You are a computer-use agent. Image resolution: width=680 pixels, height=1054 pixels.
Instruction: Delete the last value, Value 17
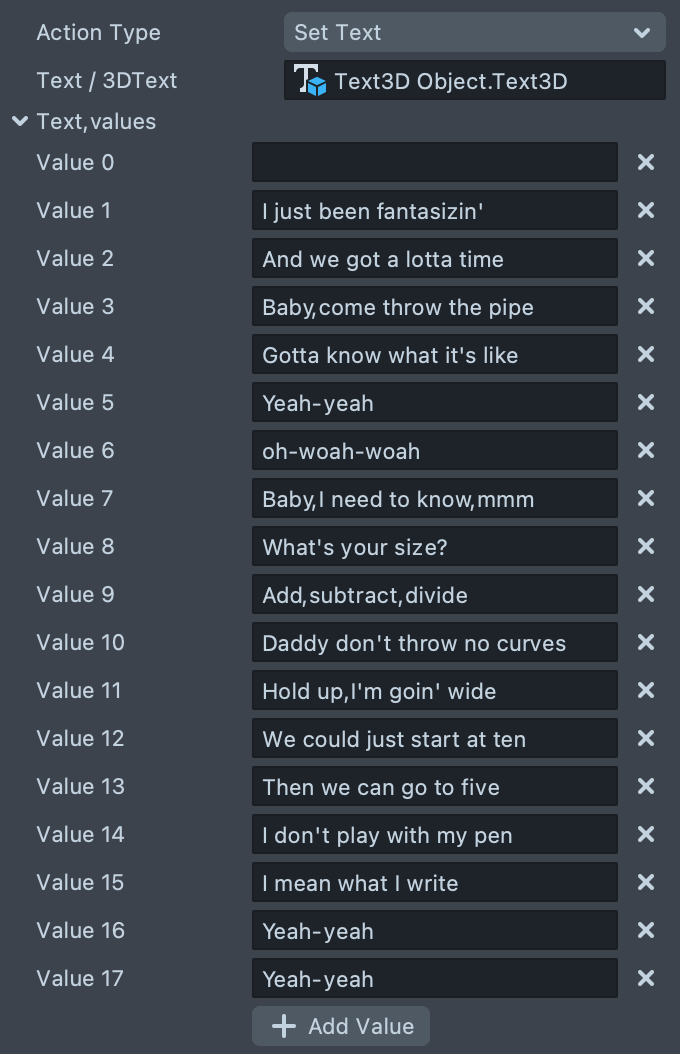646,978
